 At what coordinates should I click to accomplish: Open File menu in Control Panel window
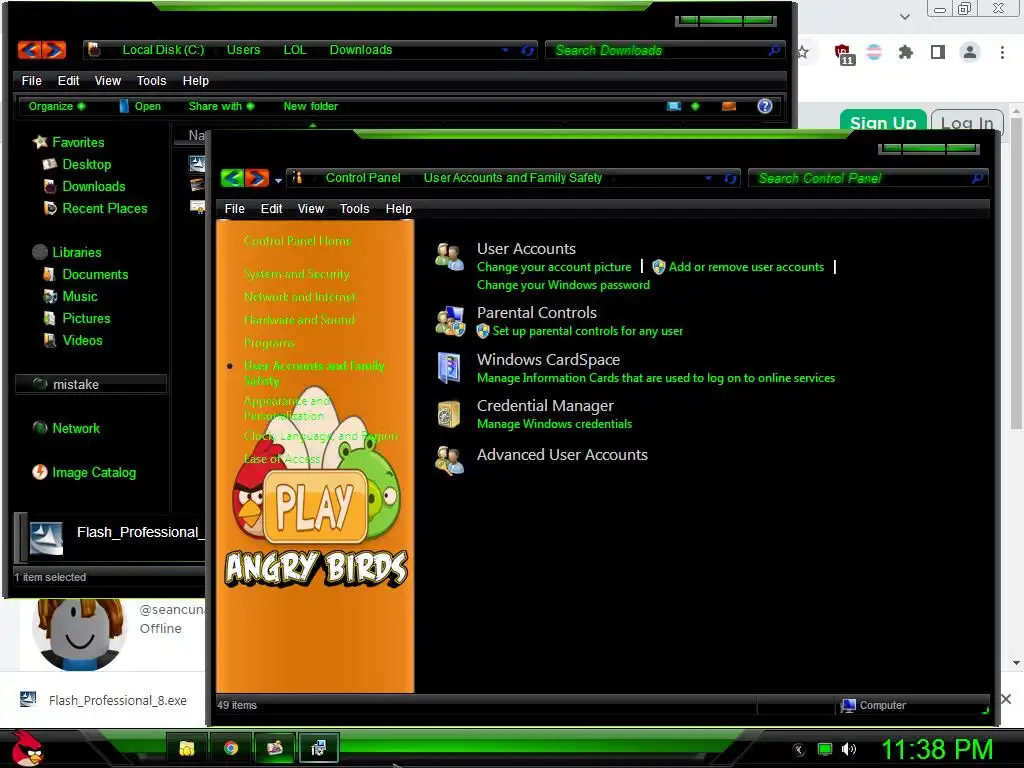(234, 208)
